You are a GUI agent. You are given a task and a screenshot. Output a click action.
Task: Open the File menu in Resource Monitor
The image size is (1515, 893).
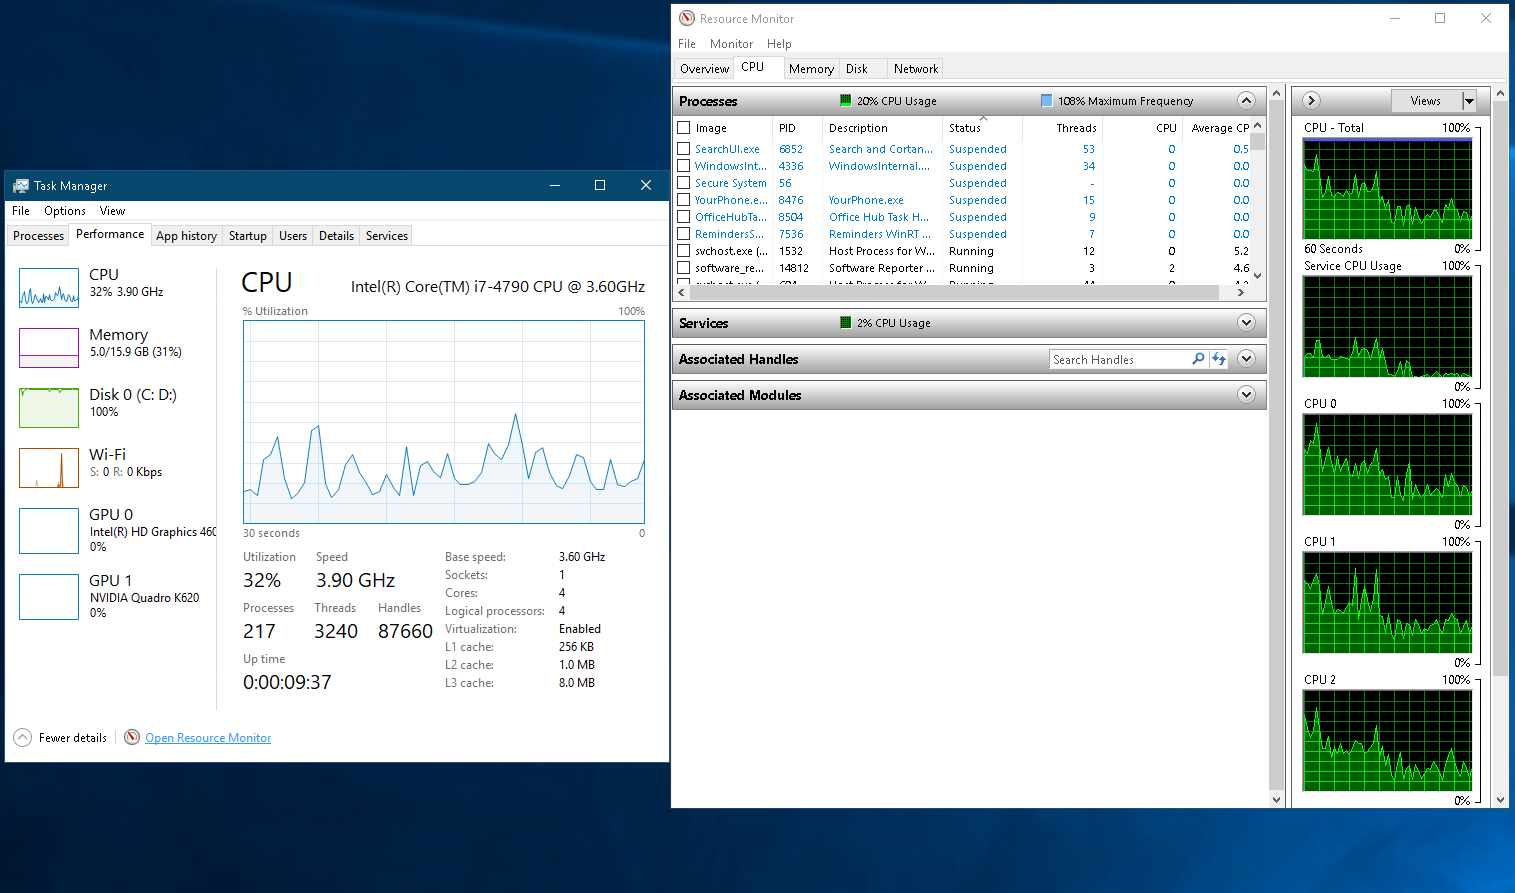point(687,44)
